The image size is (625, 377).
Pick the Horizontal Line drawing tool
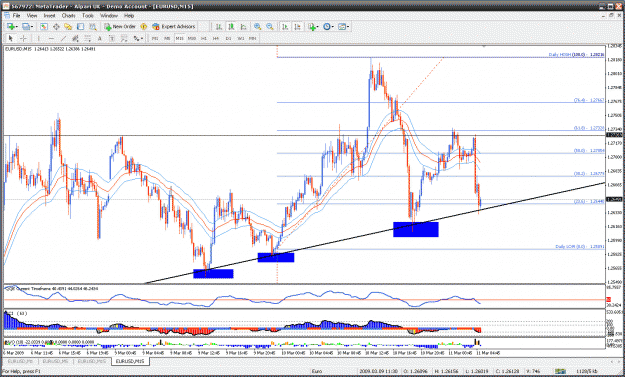(51, 38)
